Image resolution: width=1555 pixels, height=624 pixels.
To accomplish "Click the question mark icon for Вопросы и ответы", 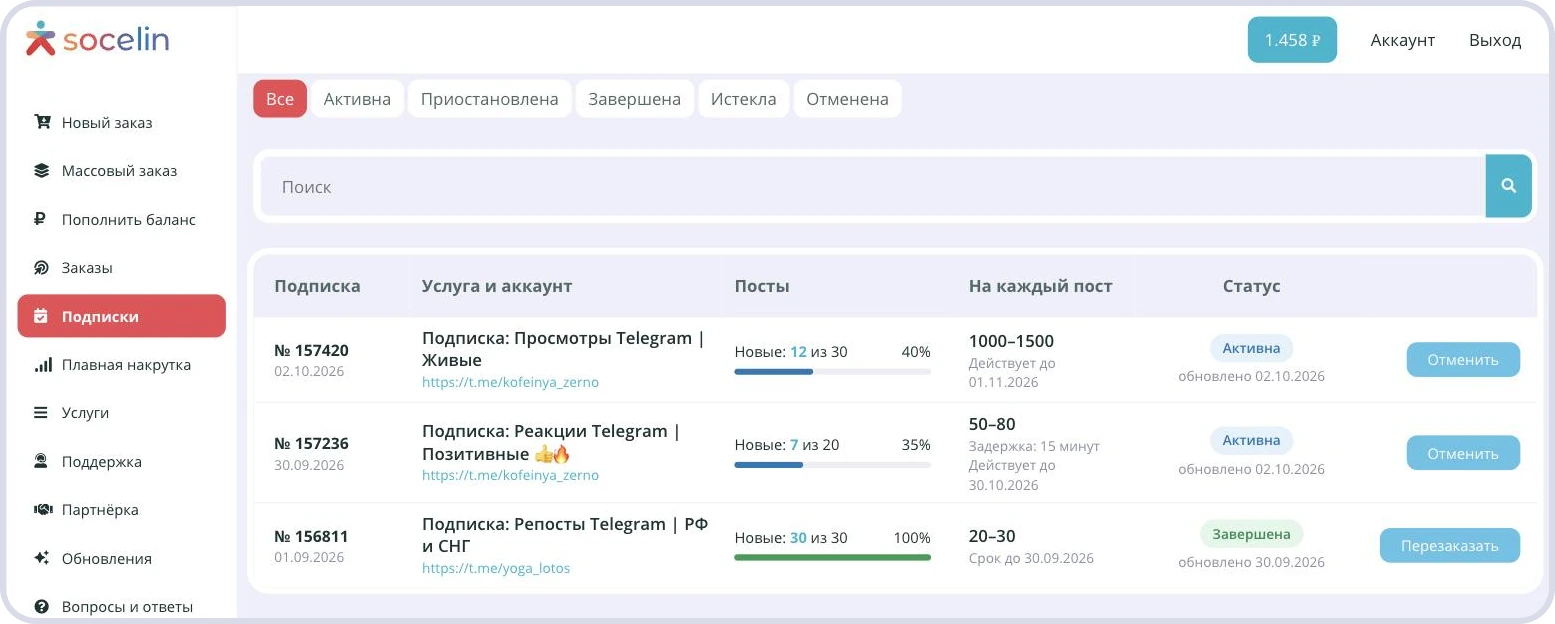I will coord(42,607).
